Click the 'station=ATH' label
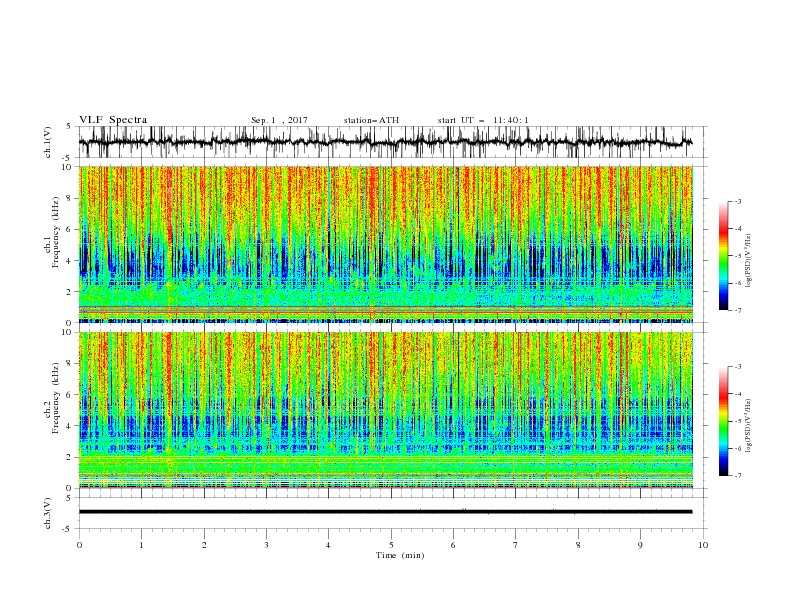Image resolution: width=792 pixels, height=612 pixels. 371,120
